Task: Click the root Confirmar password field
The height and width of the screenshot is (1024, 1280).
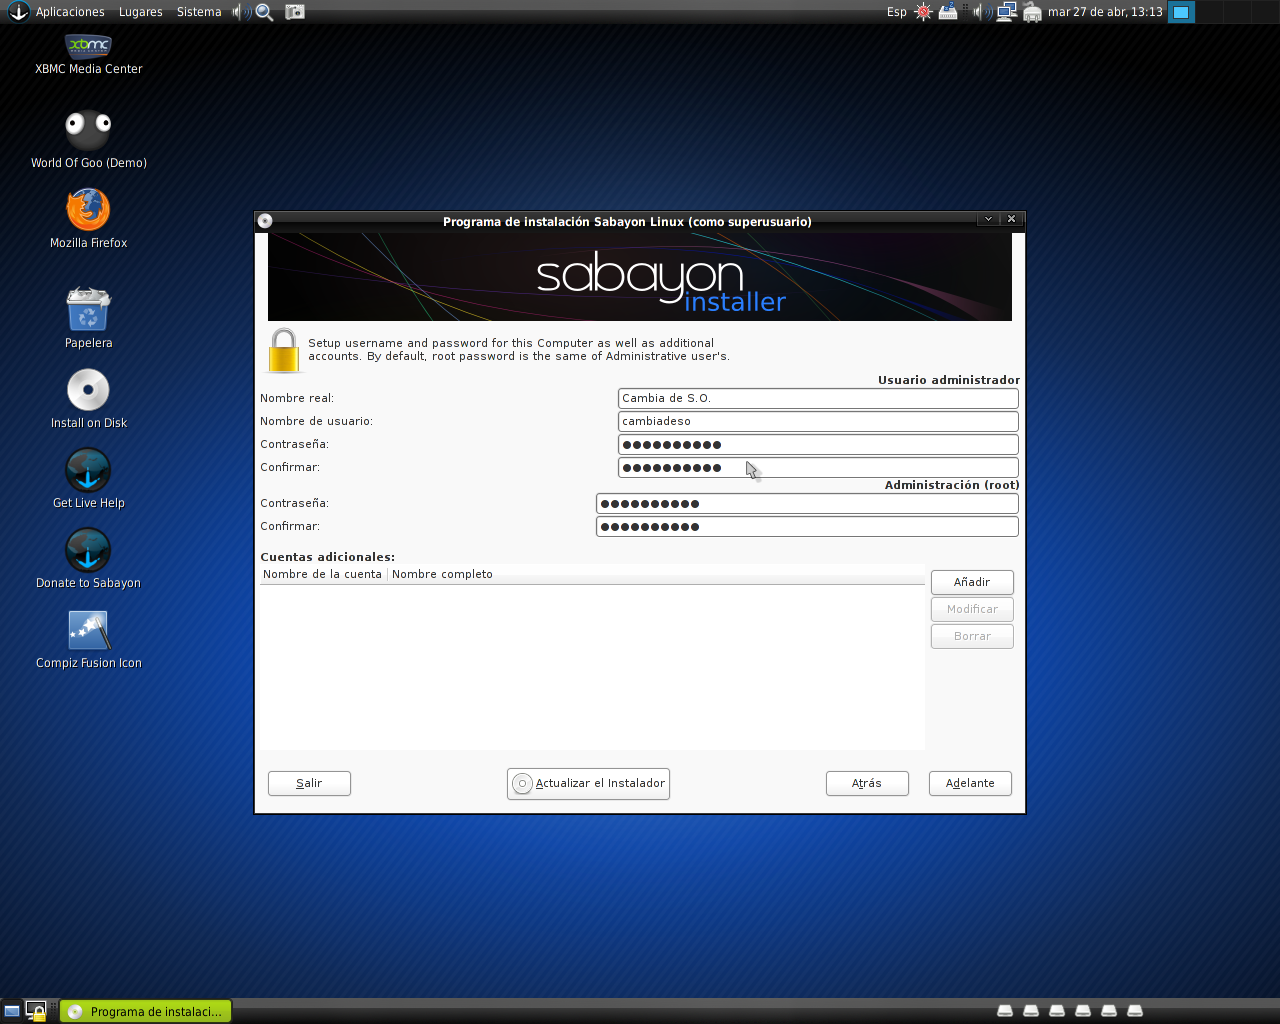Action: (807, 526)
